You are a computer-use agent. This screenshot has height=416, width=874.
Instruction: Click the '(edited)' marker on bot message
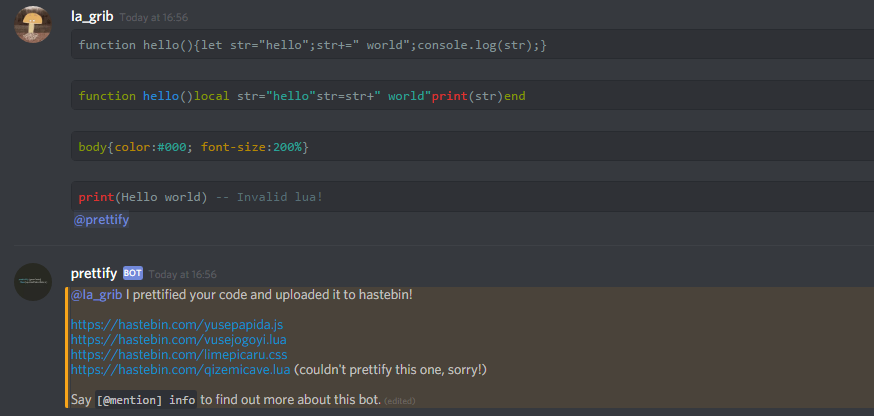[400, 401]
